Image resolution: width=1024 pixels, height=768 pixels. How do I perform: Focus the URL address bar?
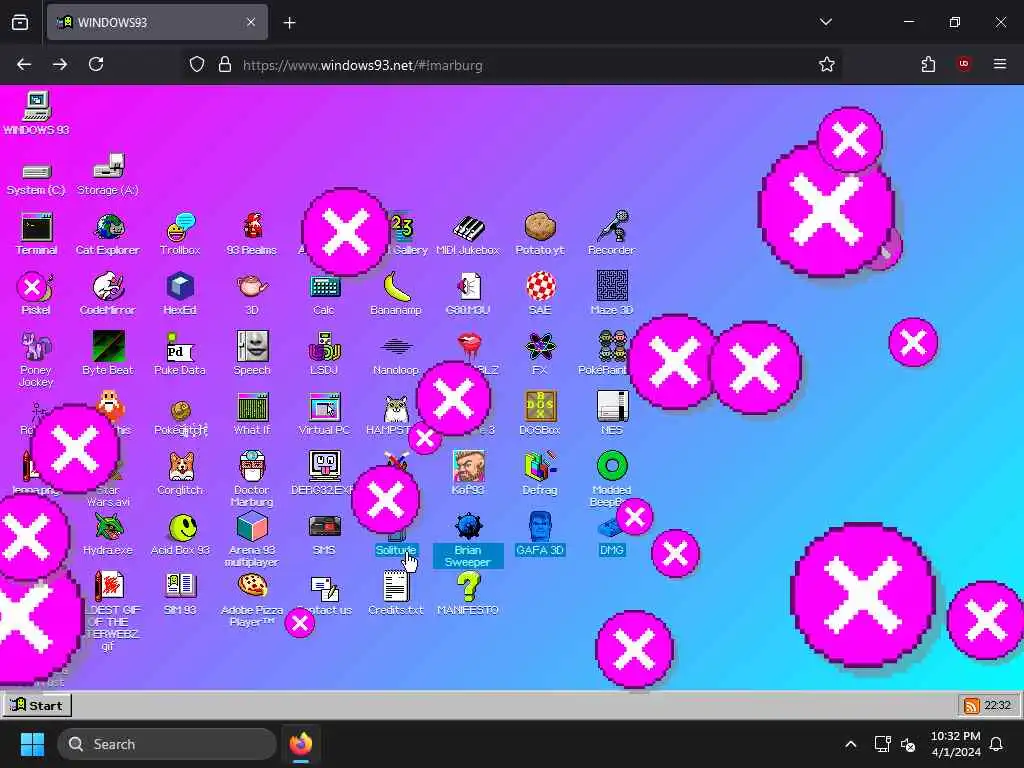[x=511, y=65]
